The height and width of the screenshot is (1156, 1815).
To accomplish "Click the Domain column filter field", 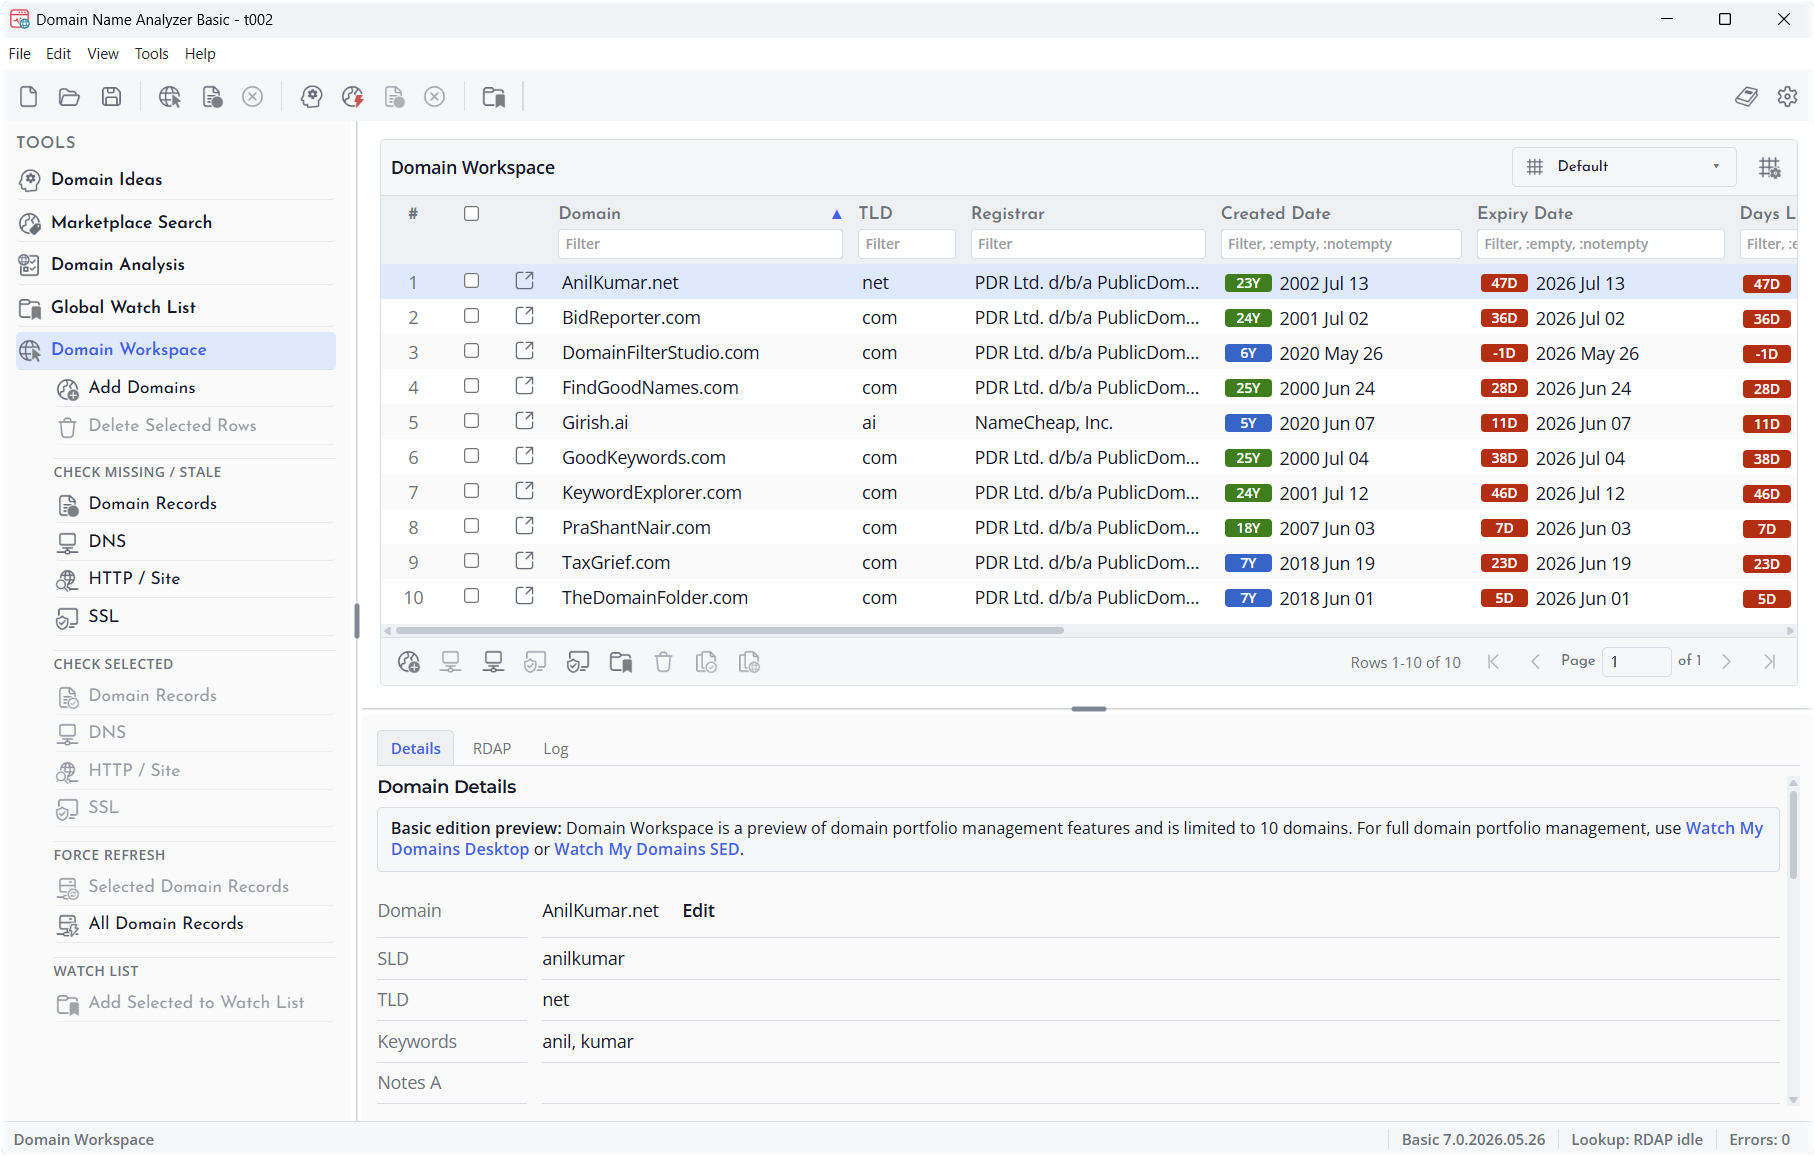I will coord(700,244).
